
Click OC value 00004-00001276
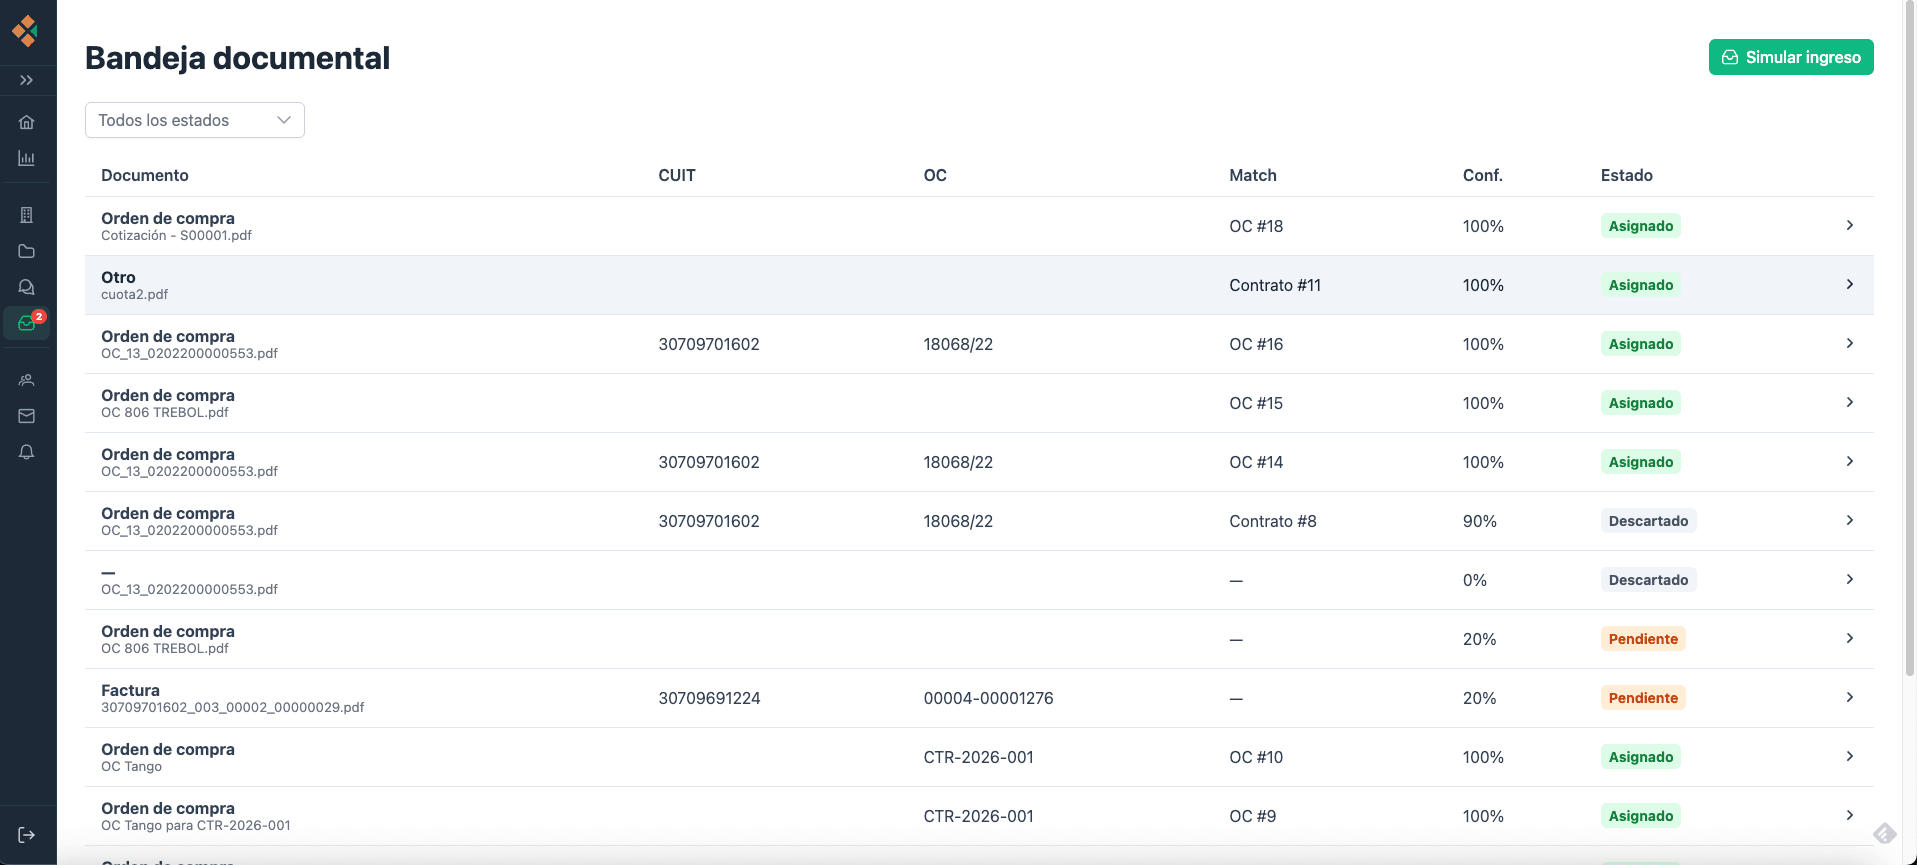[988, 698]
